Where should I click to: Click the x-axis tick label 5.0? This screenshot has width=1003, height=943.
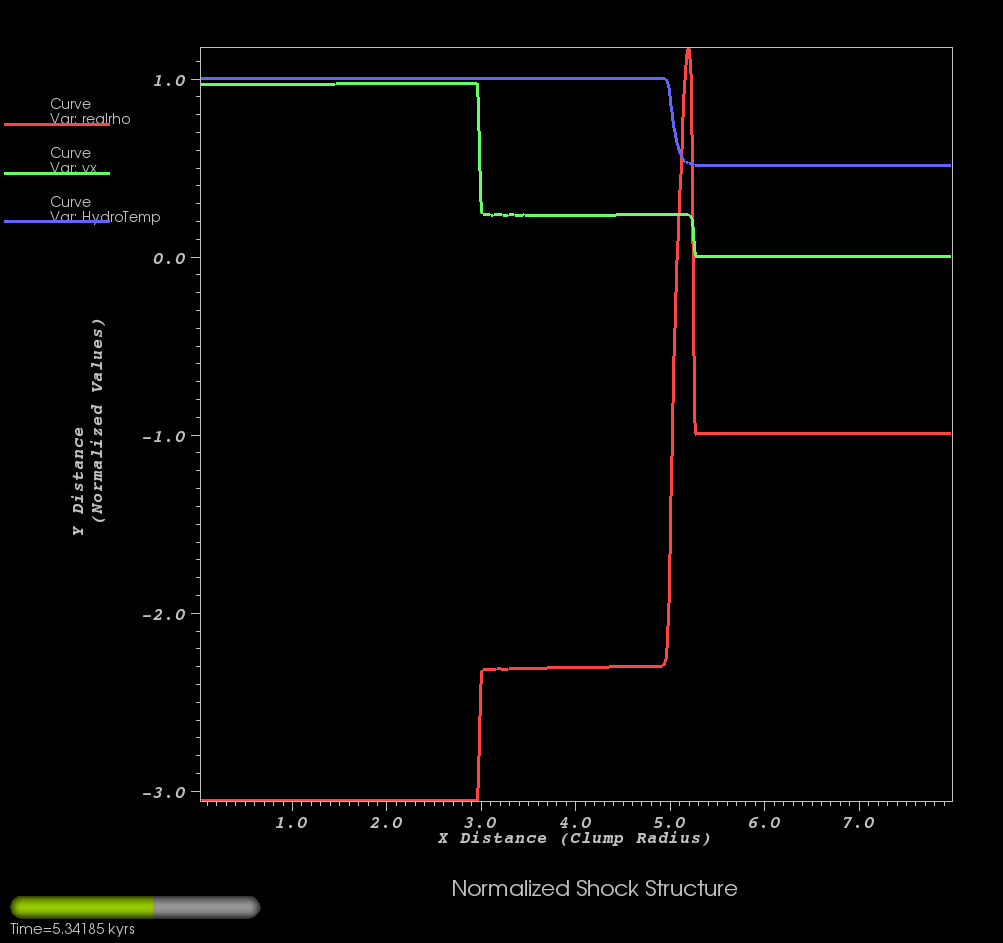[x=669, y=822]
